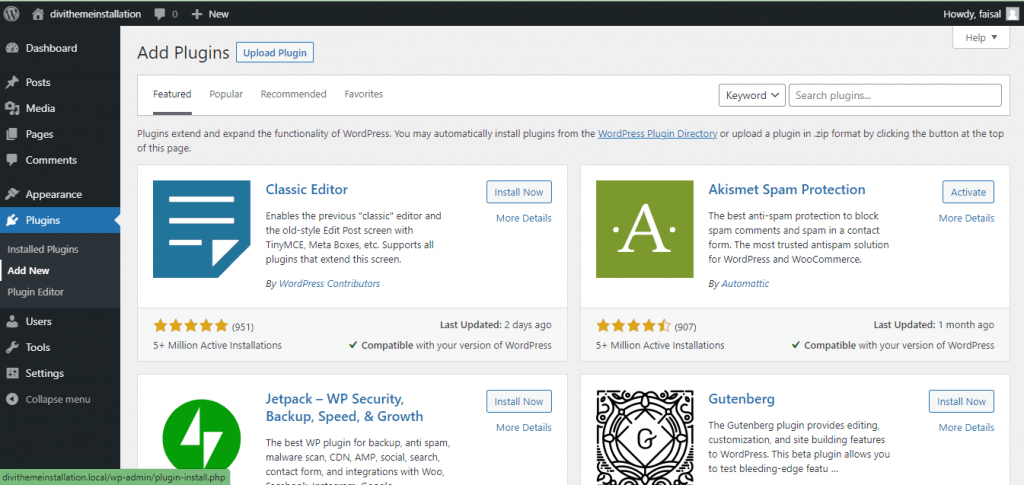Click the divithemeinstallation site name
Image resolution: width=1024 pixels, height=485 pixels.
pyautogui.click(x=95, y=14)
